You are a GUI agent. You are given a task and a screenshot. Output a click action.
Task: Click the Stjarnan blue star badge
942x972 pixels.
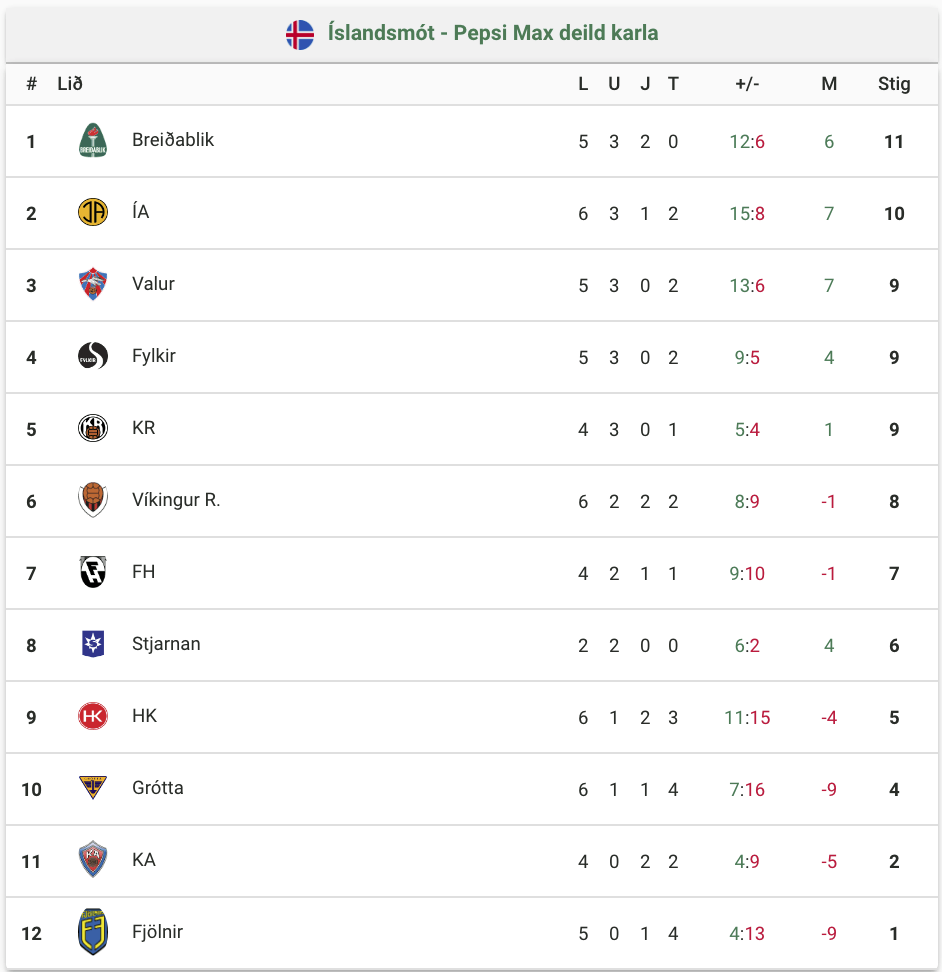pos(93,643)
